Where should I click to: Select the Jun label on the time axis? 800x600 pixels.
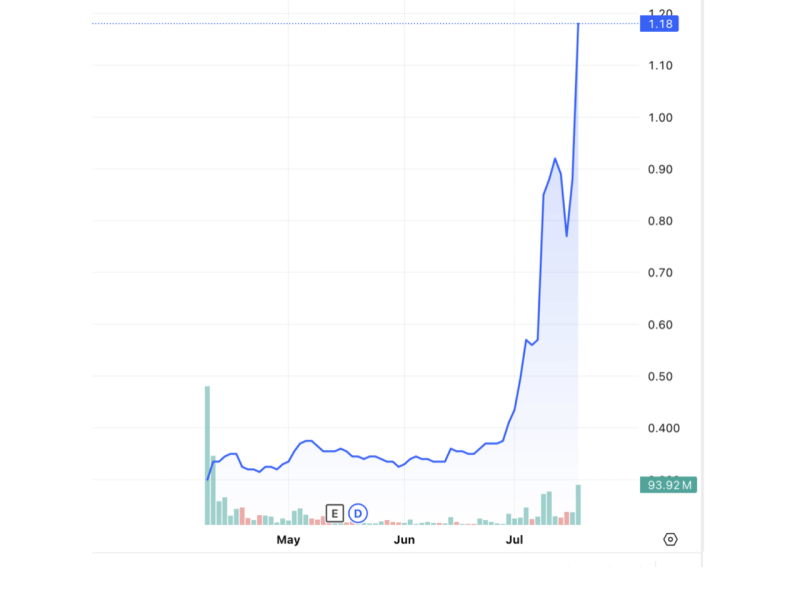coord(404,539)
